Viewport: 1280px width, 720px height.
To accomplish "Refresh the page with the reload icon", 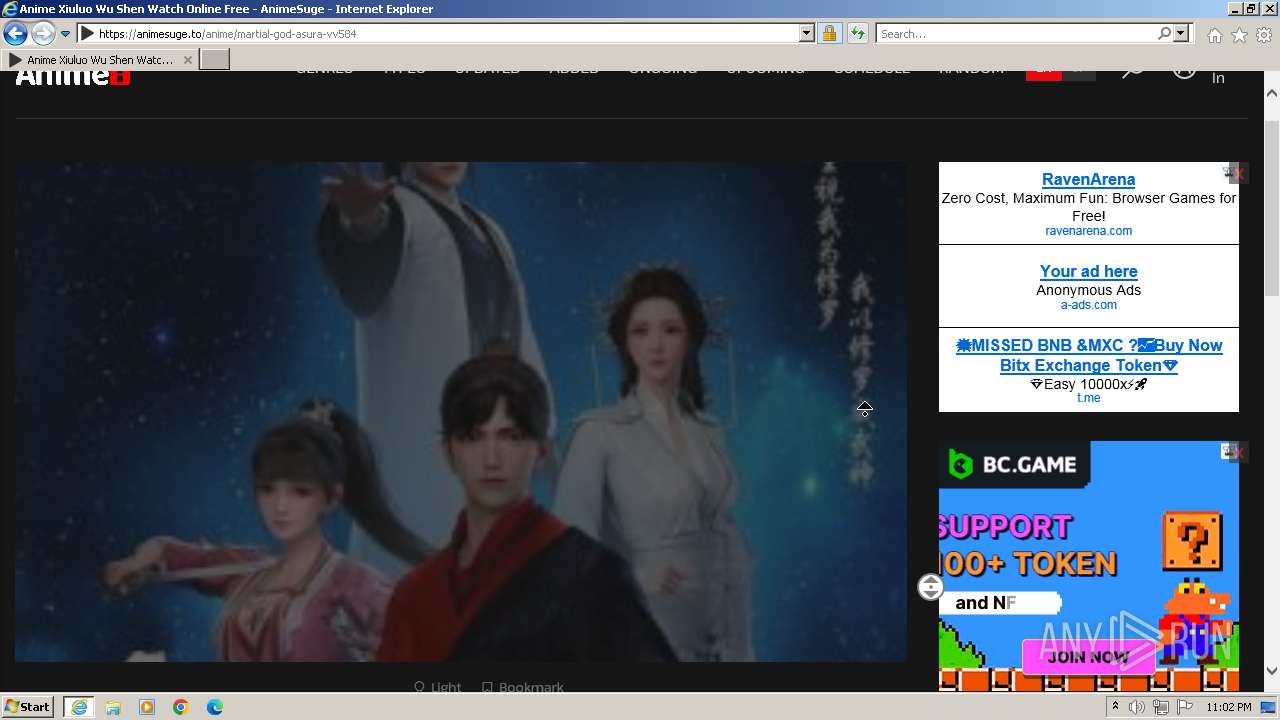I will point(857,33).
